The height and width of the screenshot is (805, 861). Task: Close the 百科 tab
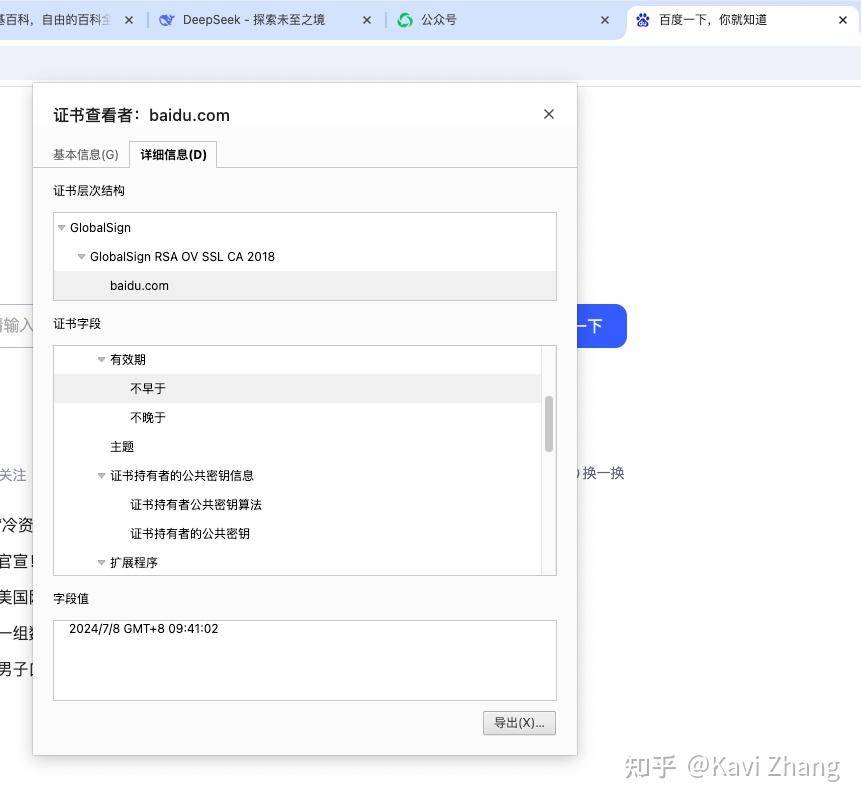[x=128, y=20]
